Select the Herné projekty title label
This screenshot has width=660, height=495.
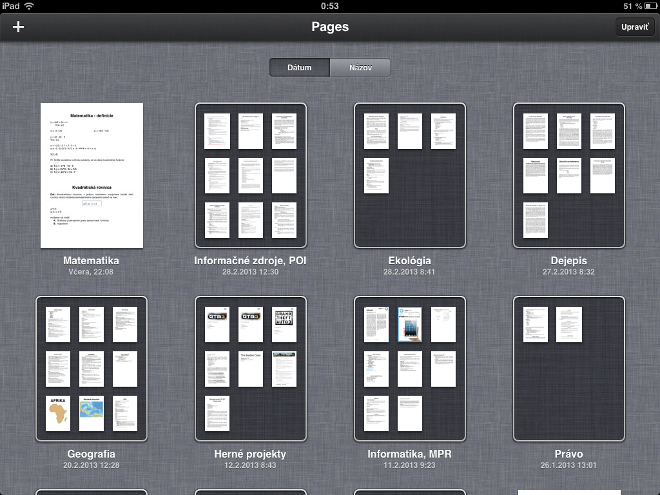coord(250,454)
